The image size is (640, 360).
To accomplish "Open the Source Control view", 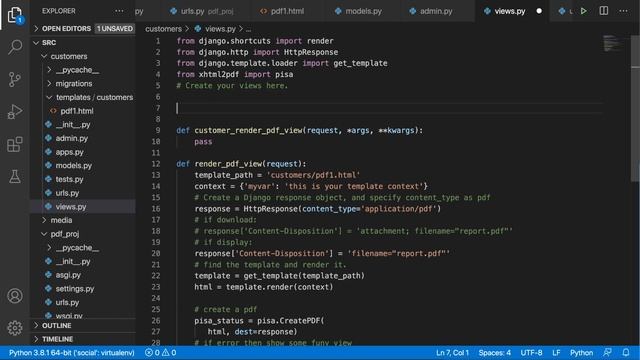I will pyautogui.click(x=15, y=79).
